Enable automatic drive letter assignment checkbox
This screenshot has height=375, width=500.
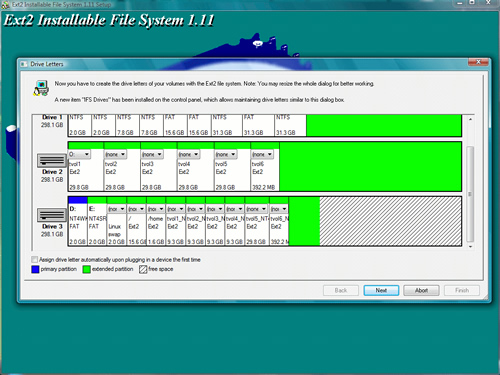click(34, 259)
